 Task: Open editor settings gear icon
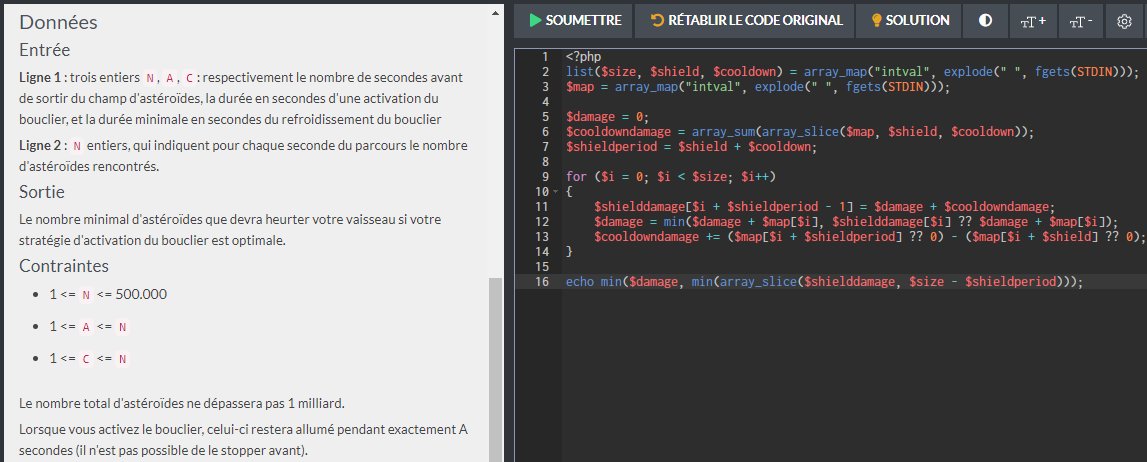[1124, 20]
